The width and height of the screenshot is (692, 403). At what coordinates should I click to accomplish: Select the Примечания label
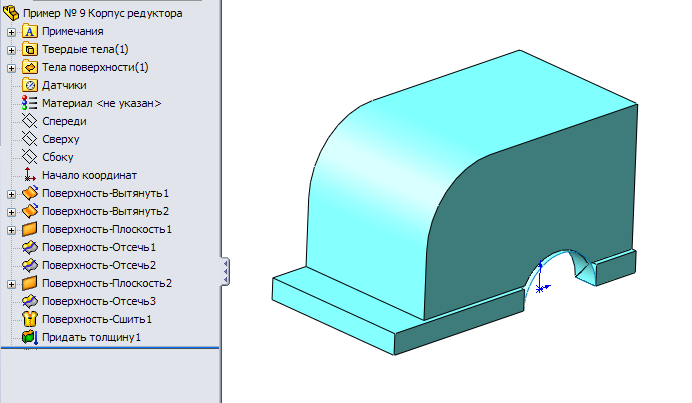point(73,31)
